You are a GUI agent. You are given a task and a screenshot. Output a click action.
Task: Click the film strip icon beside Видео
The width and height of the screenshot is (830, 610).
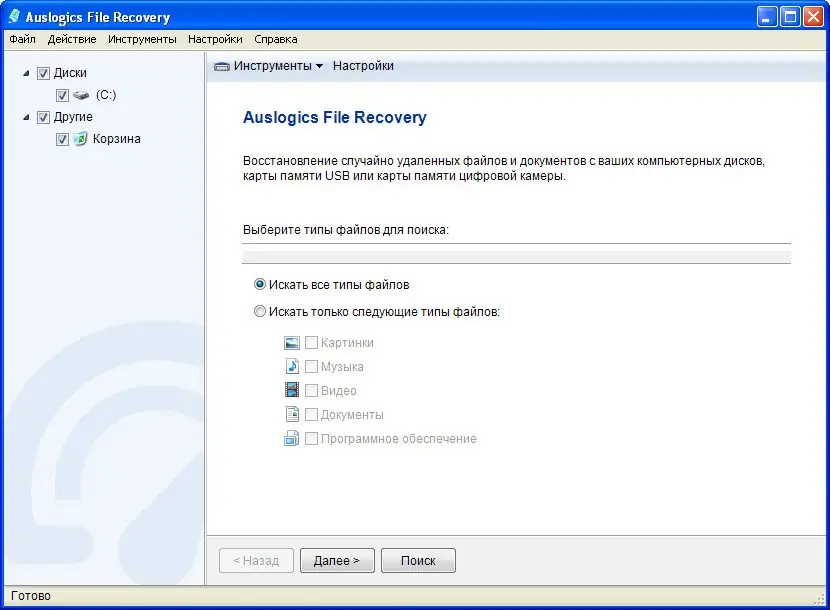tap(292, 390)
